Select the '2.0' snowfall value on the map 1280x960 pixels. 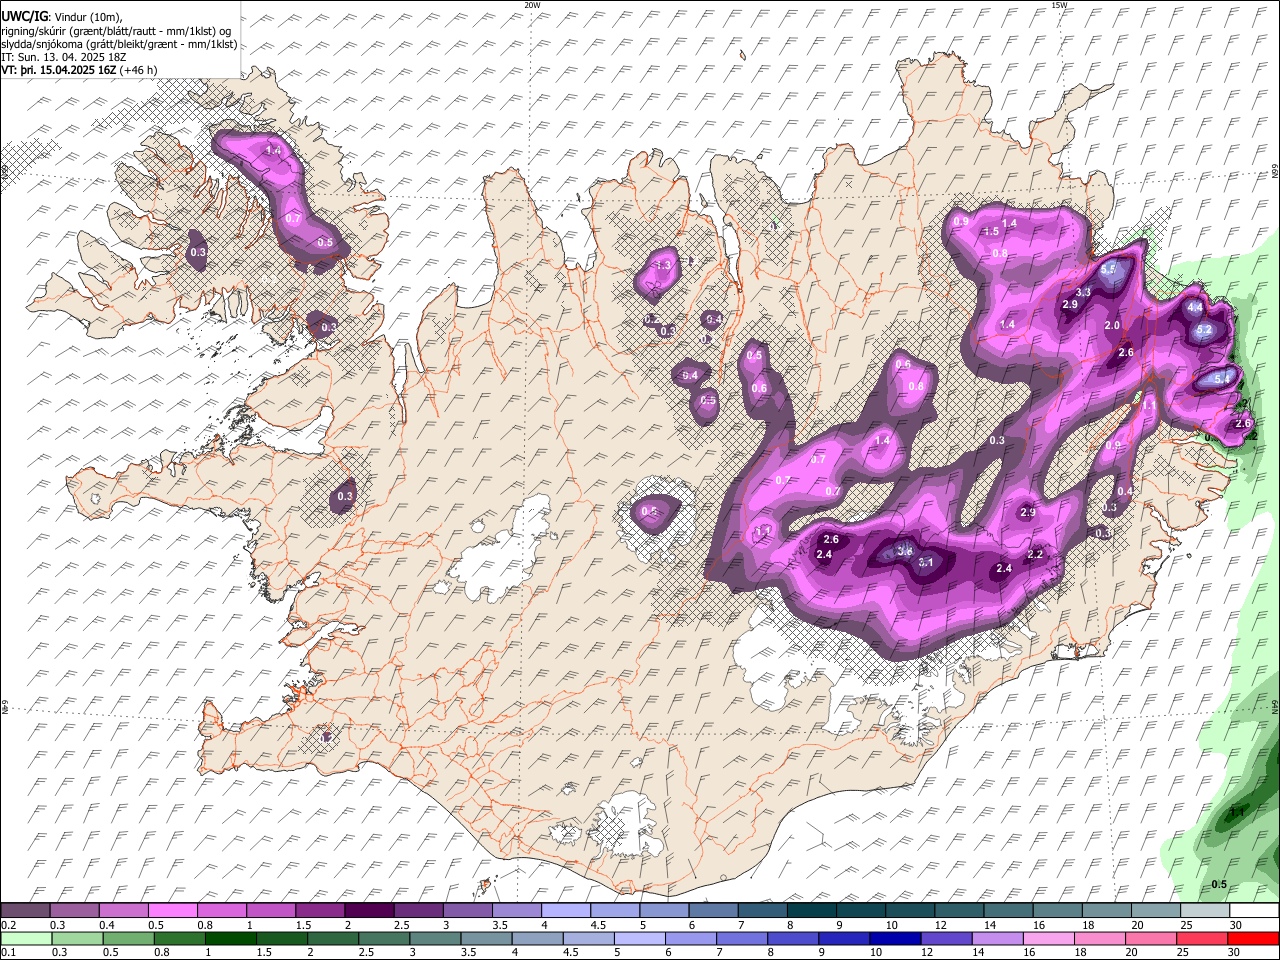click(x=1112, y=326)
